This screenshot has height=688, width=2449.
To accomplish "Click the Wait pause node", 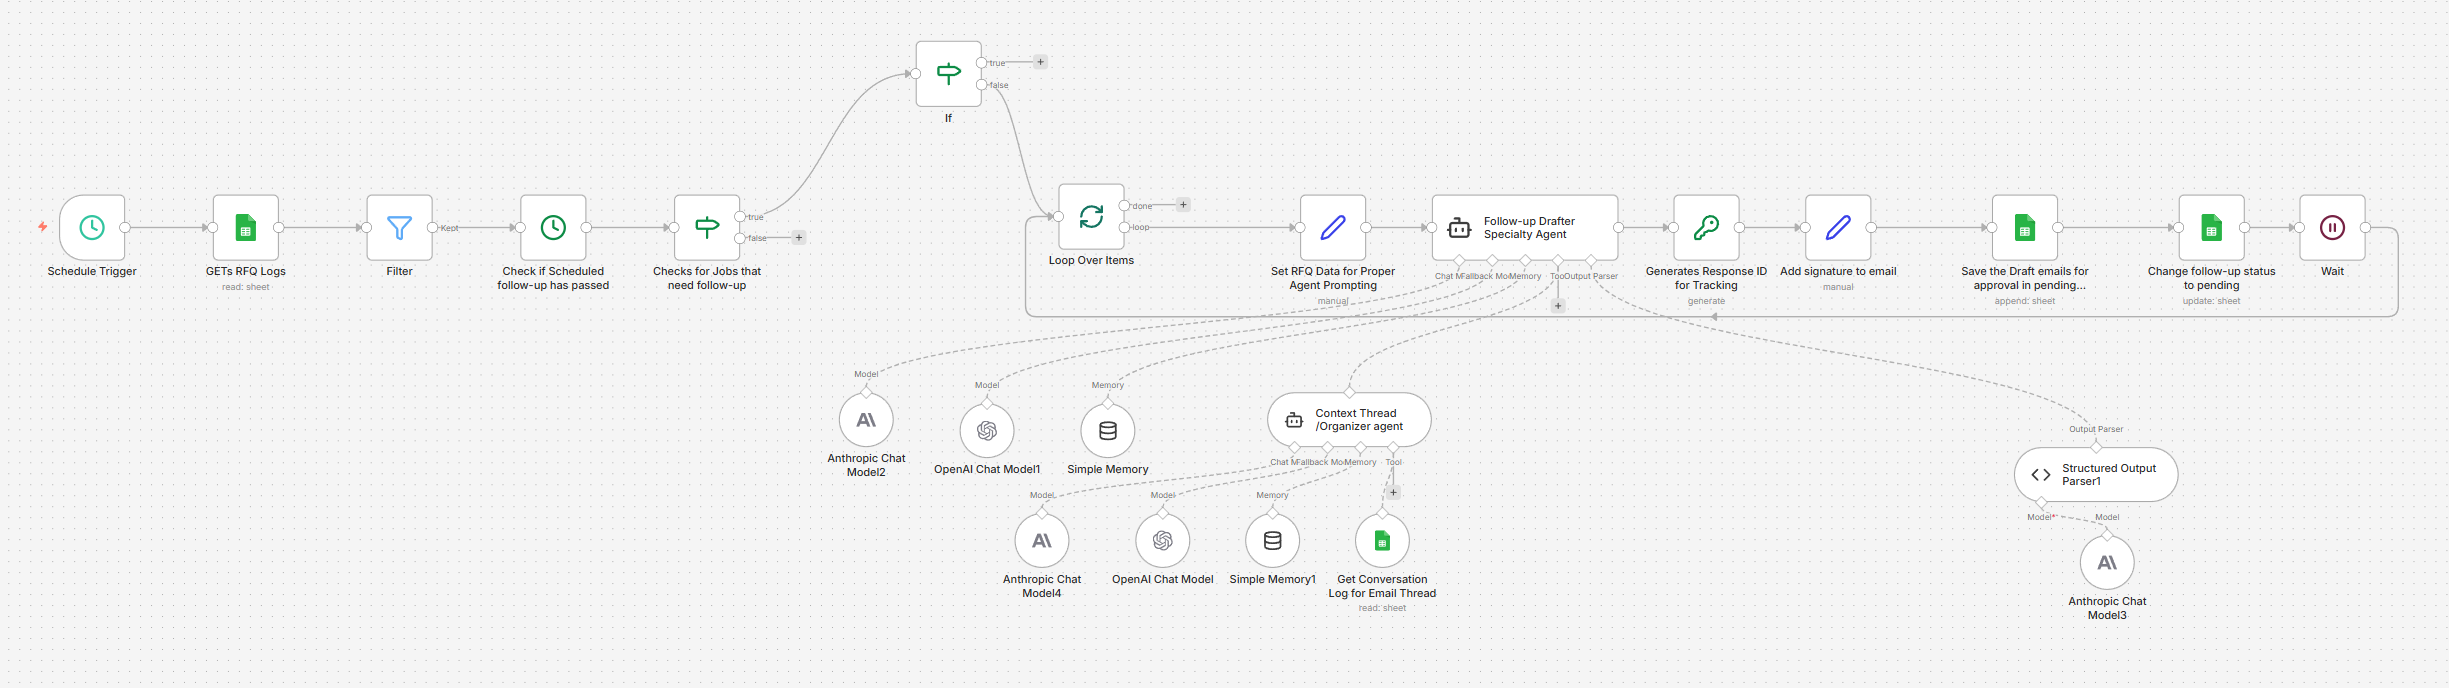I will pyautogui.click(x=2332, y=228).
